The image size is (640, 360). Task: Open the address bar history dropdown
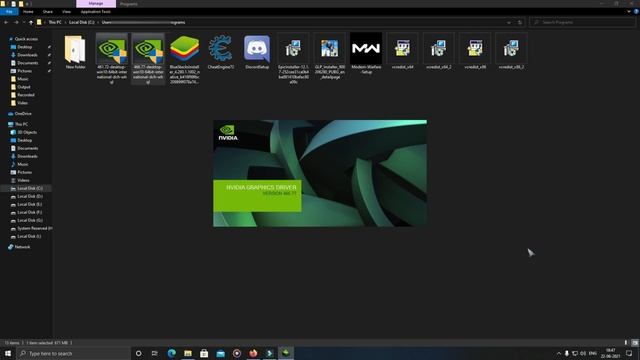tap(509, 22)
